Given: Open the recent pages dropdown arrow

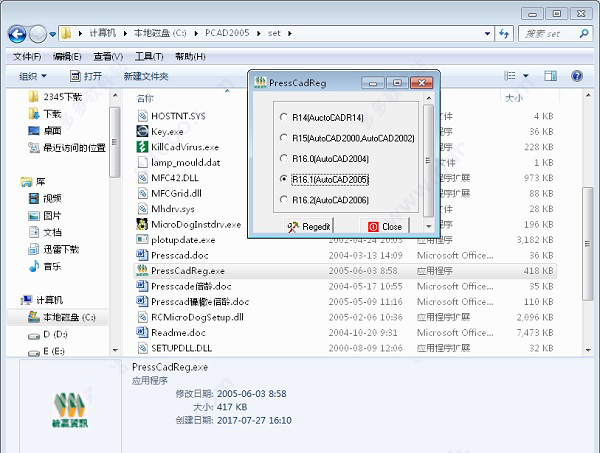Looking at the screenshot, I should click(x=53, y=34).
